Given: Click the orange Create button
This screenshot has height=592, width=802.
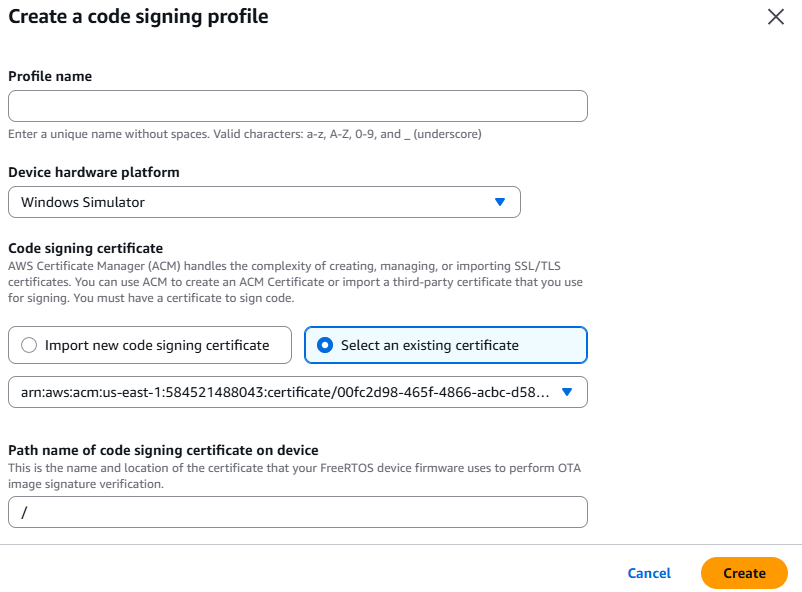Looking at the screenshot, I should point(744,573).
